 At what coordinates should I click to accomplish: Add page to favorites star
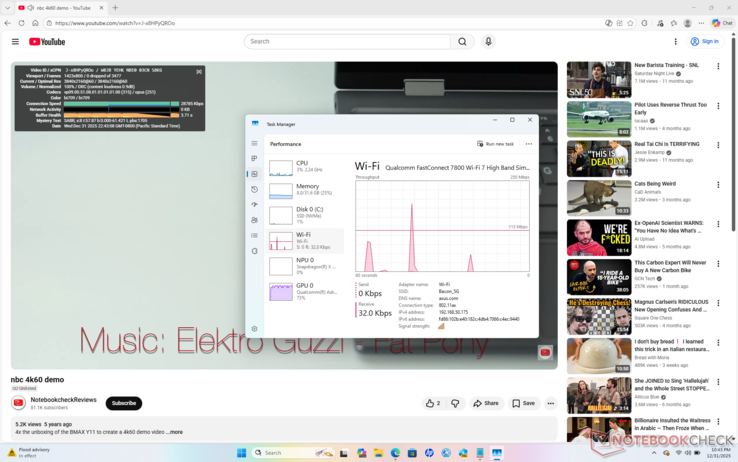(630, 23)
